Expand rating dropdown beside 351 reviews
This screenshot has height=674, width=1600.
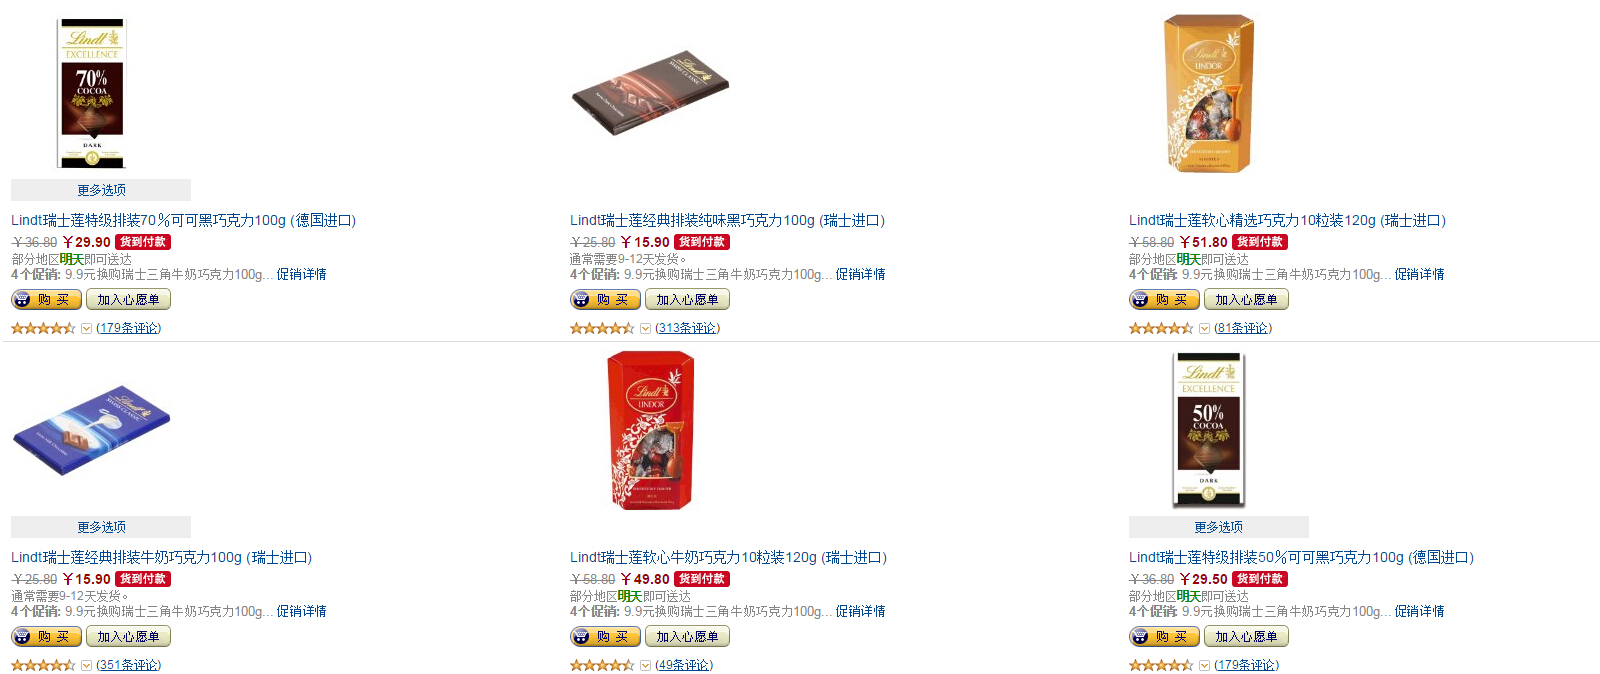click(x=87, y=665)
